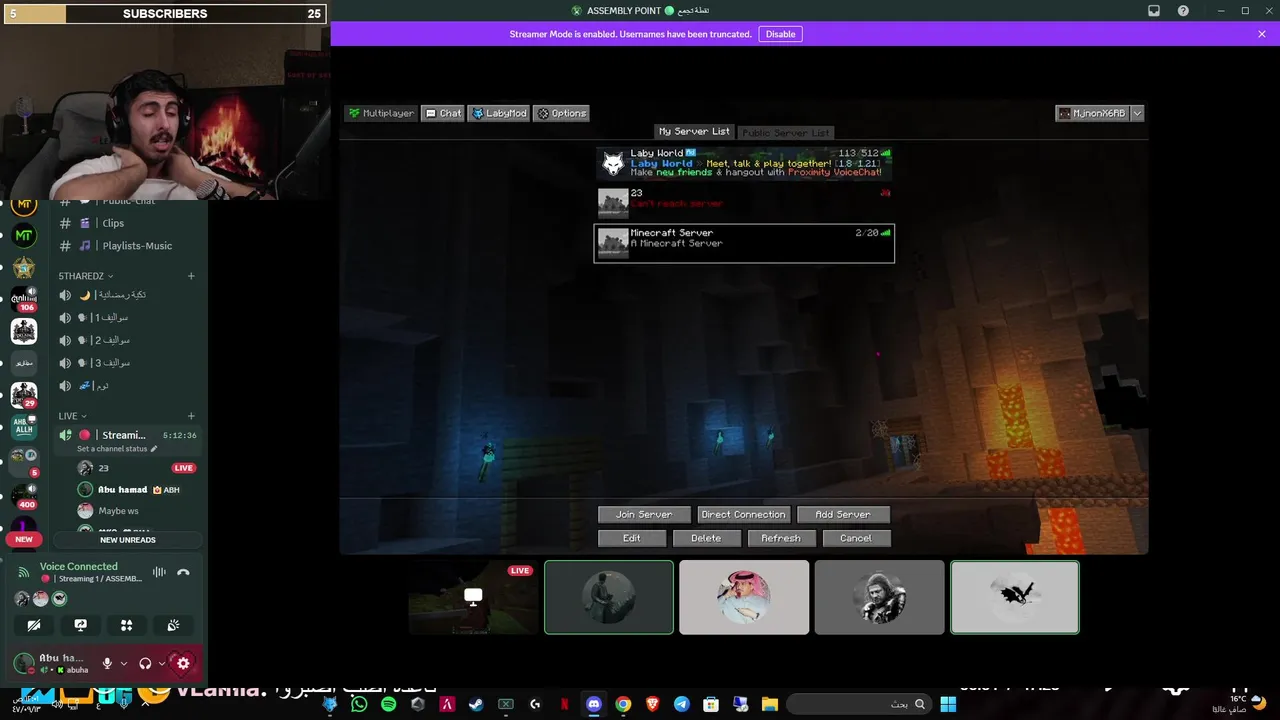Click the Abu hamad voice participant

pos(137,490)
